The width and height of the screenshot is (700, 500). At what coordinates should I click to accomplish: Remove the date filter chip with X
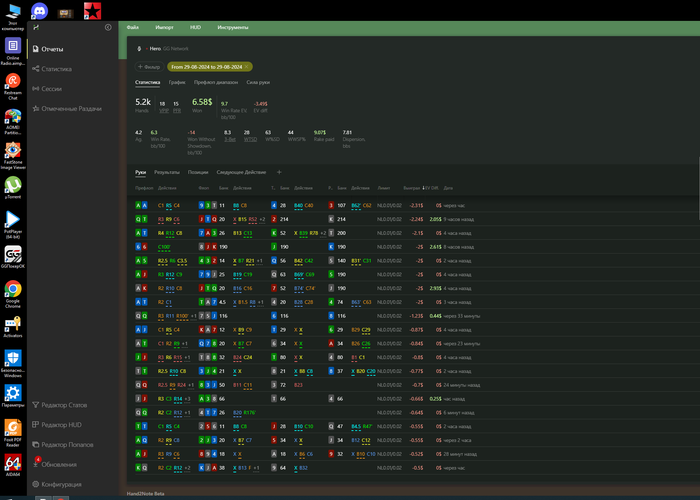tap(246, 67)
